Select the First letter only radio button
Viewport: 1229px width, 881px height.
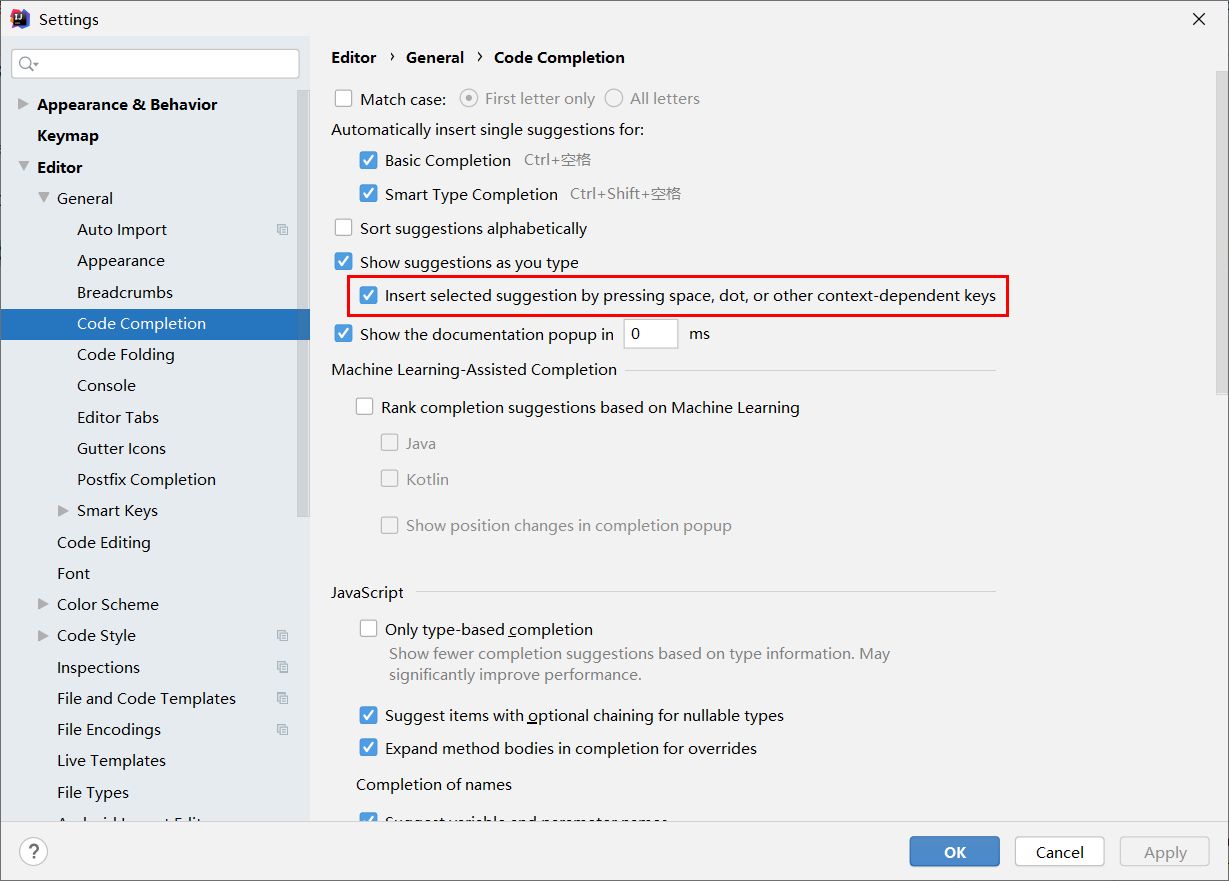point(468,98)
